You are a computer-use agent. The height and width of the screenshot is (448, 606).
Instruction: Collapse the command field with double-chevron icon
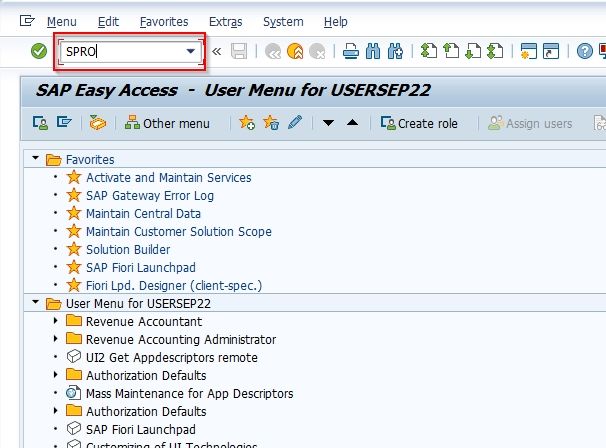pyautogui.click(x=216, y=51)
